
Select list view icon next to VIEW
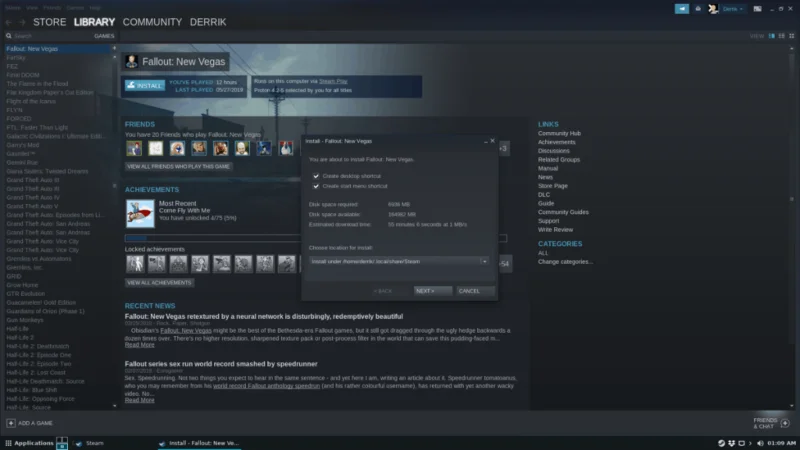(782, 36)
